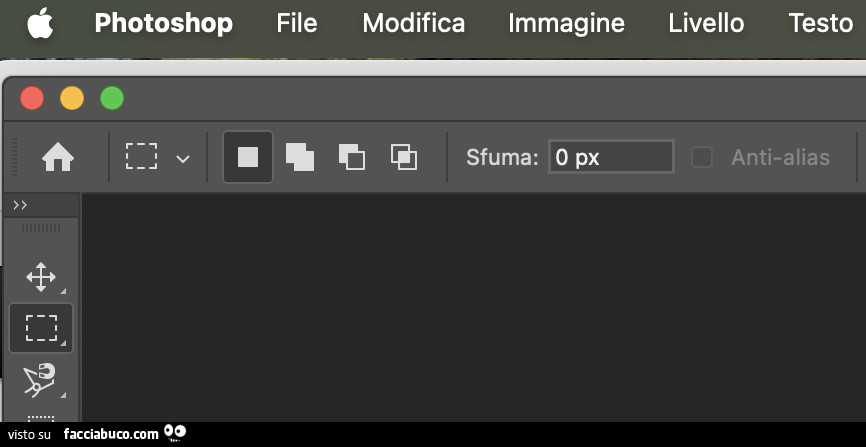Open the Apple menu

[40, 23]
